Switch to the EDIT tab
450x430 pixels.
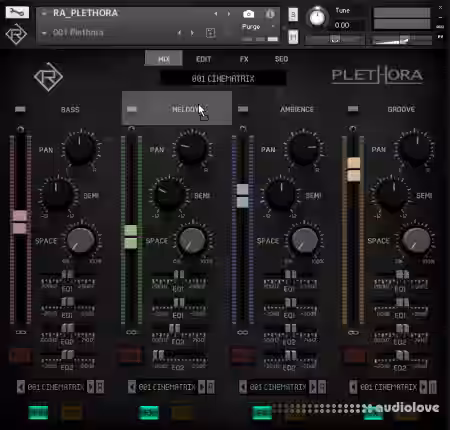[204, 59]
